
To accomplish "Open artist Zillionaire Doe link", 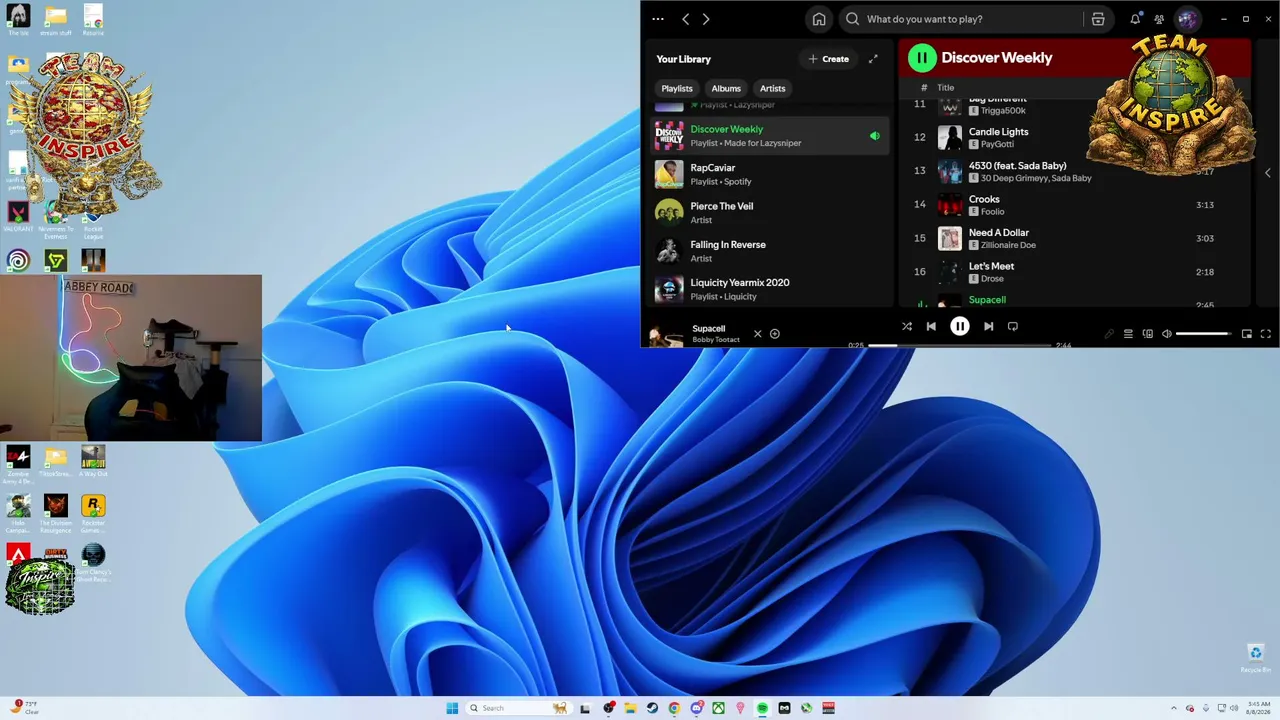I will point(1008,245).
